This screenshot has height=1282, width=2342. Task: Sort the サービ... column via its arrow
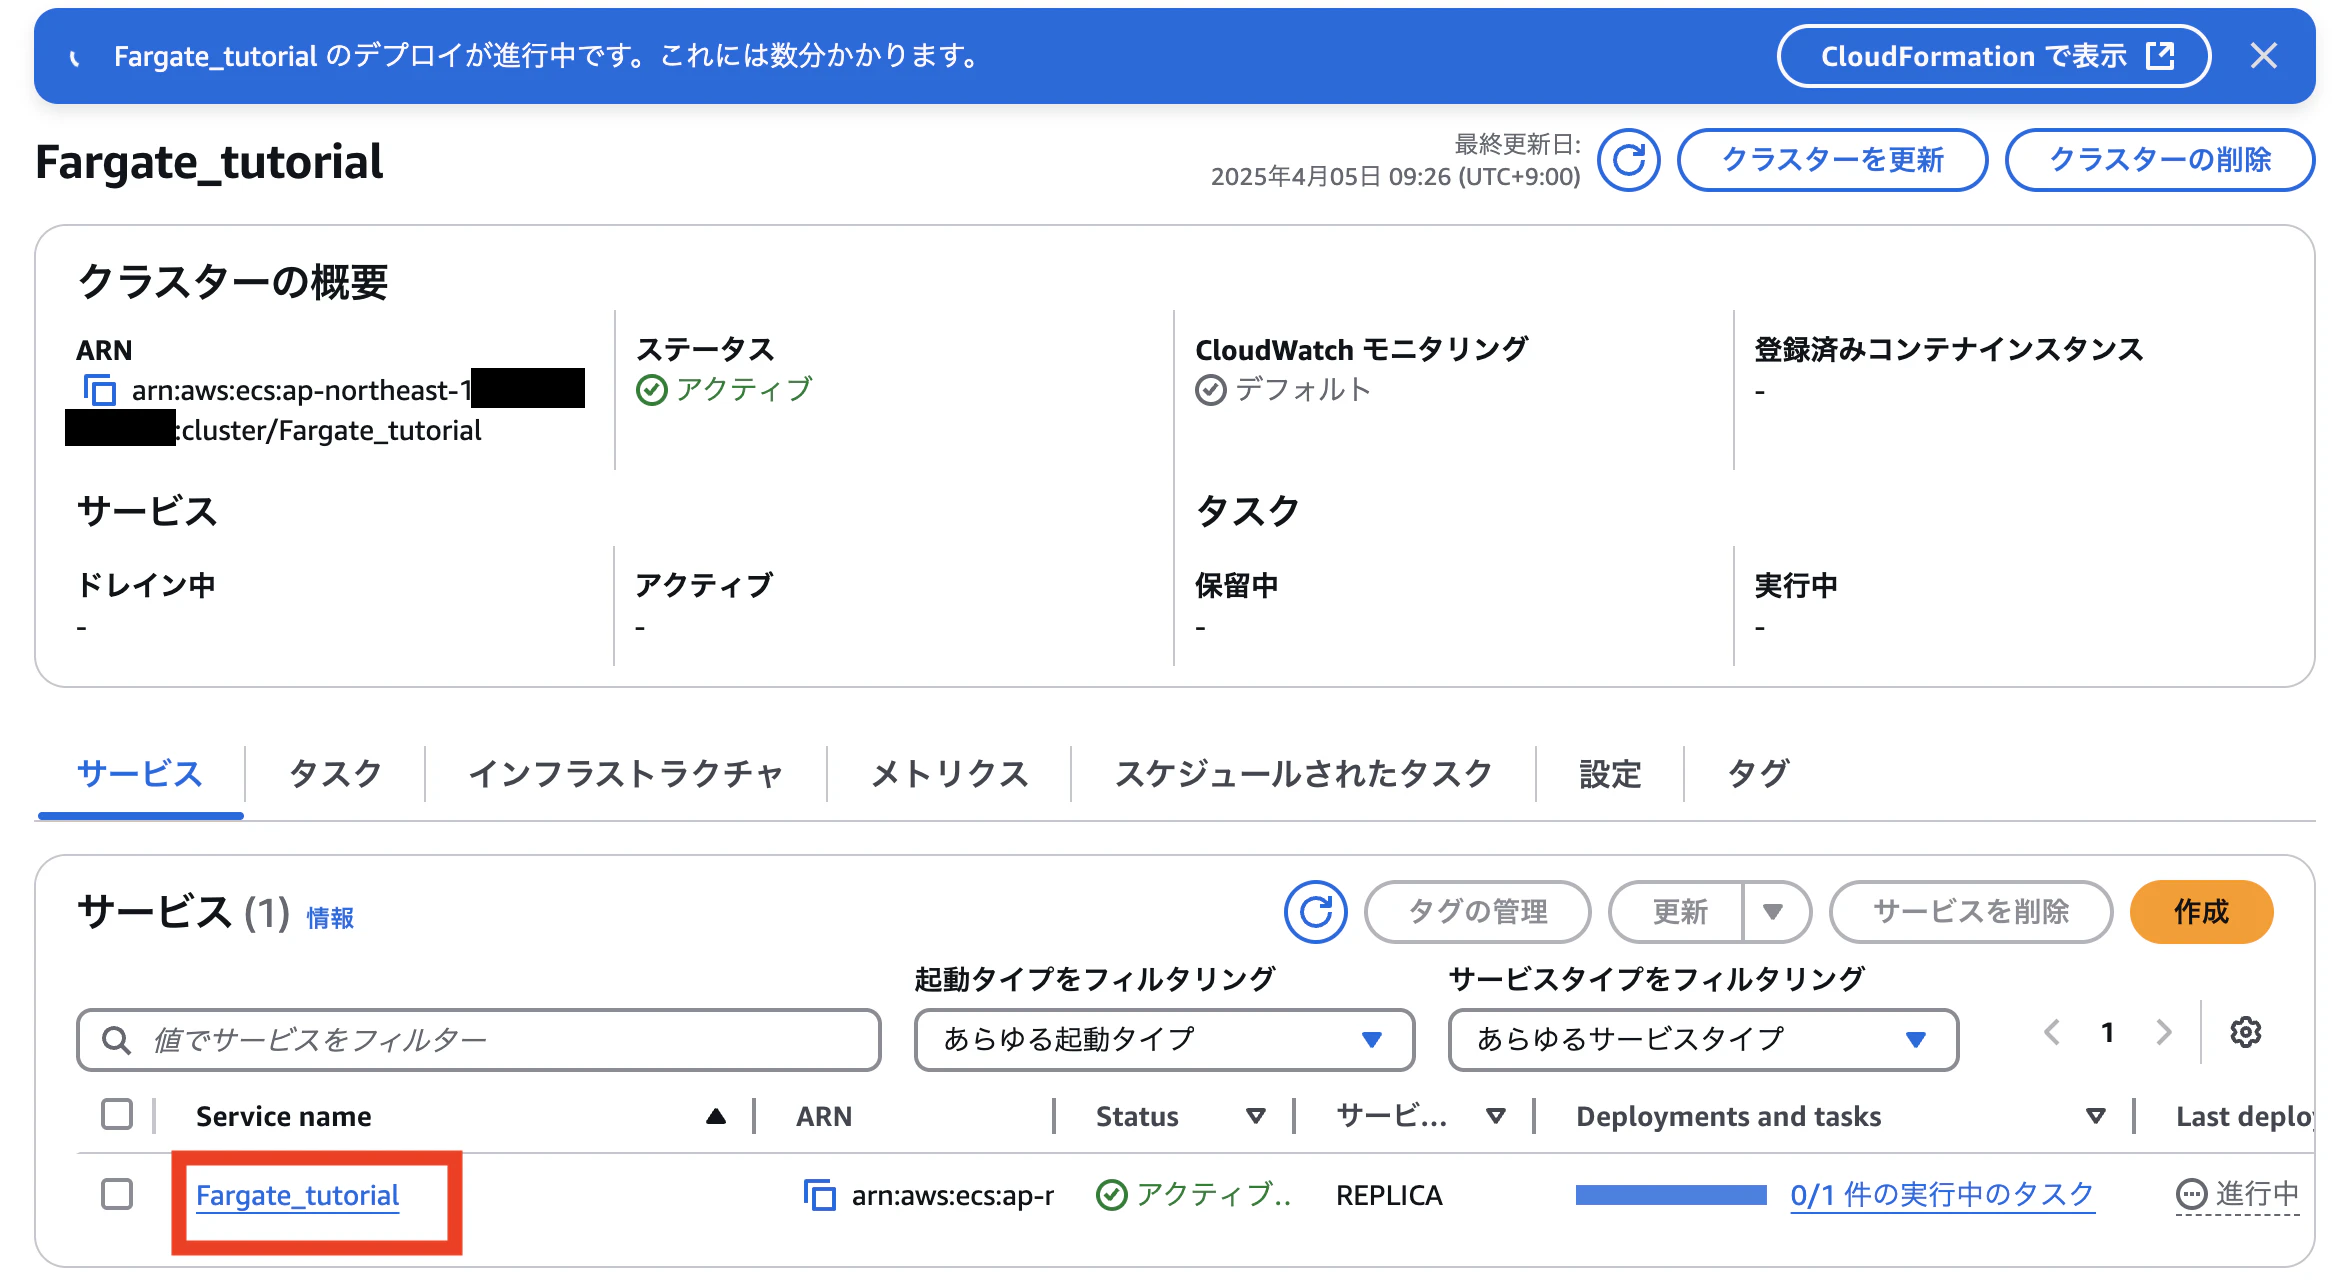click(x=1496, y=1116)
